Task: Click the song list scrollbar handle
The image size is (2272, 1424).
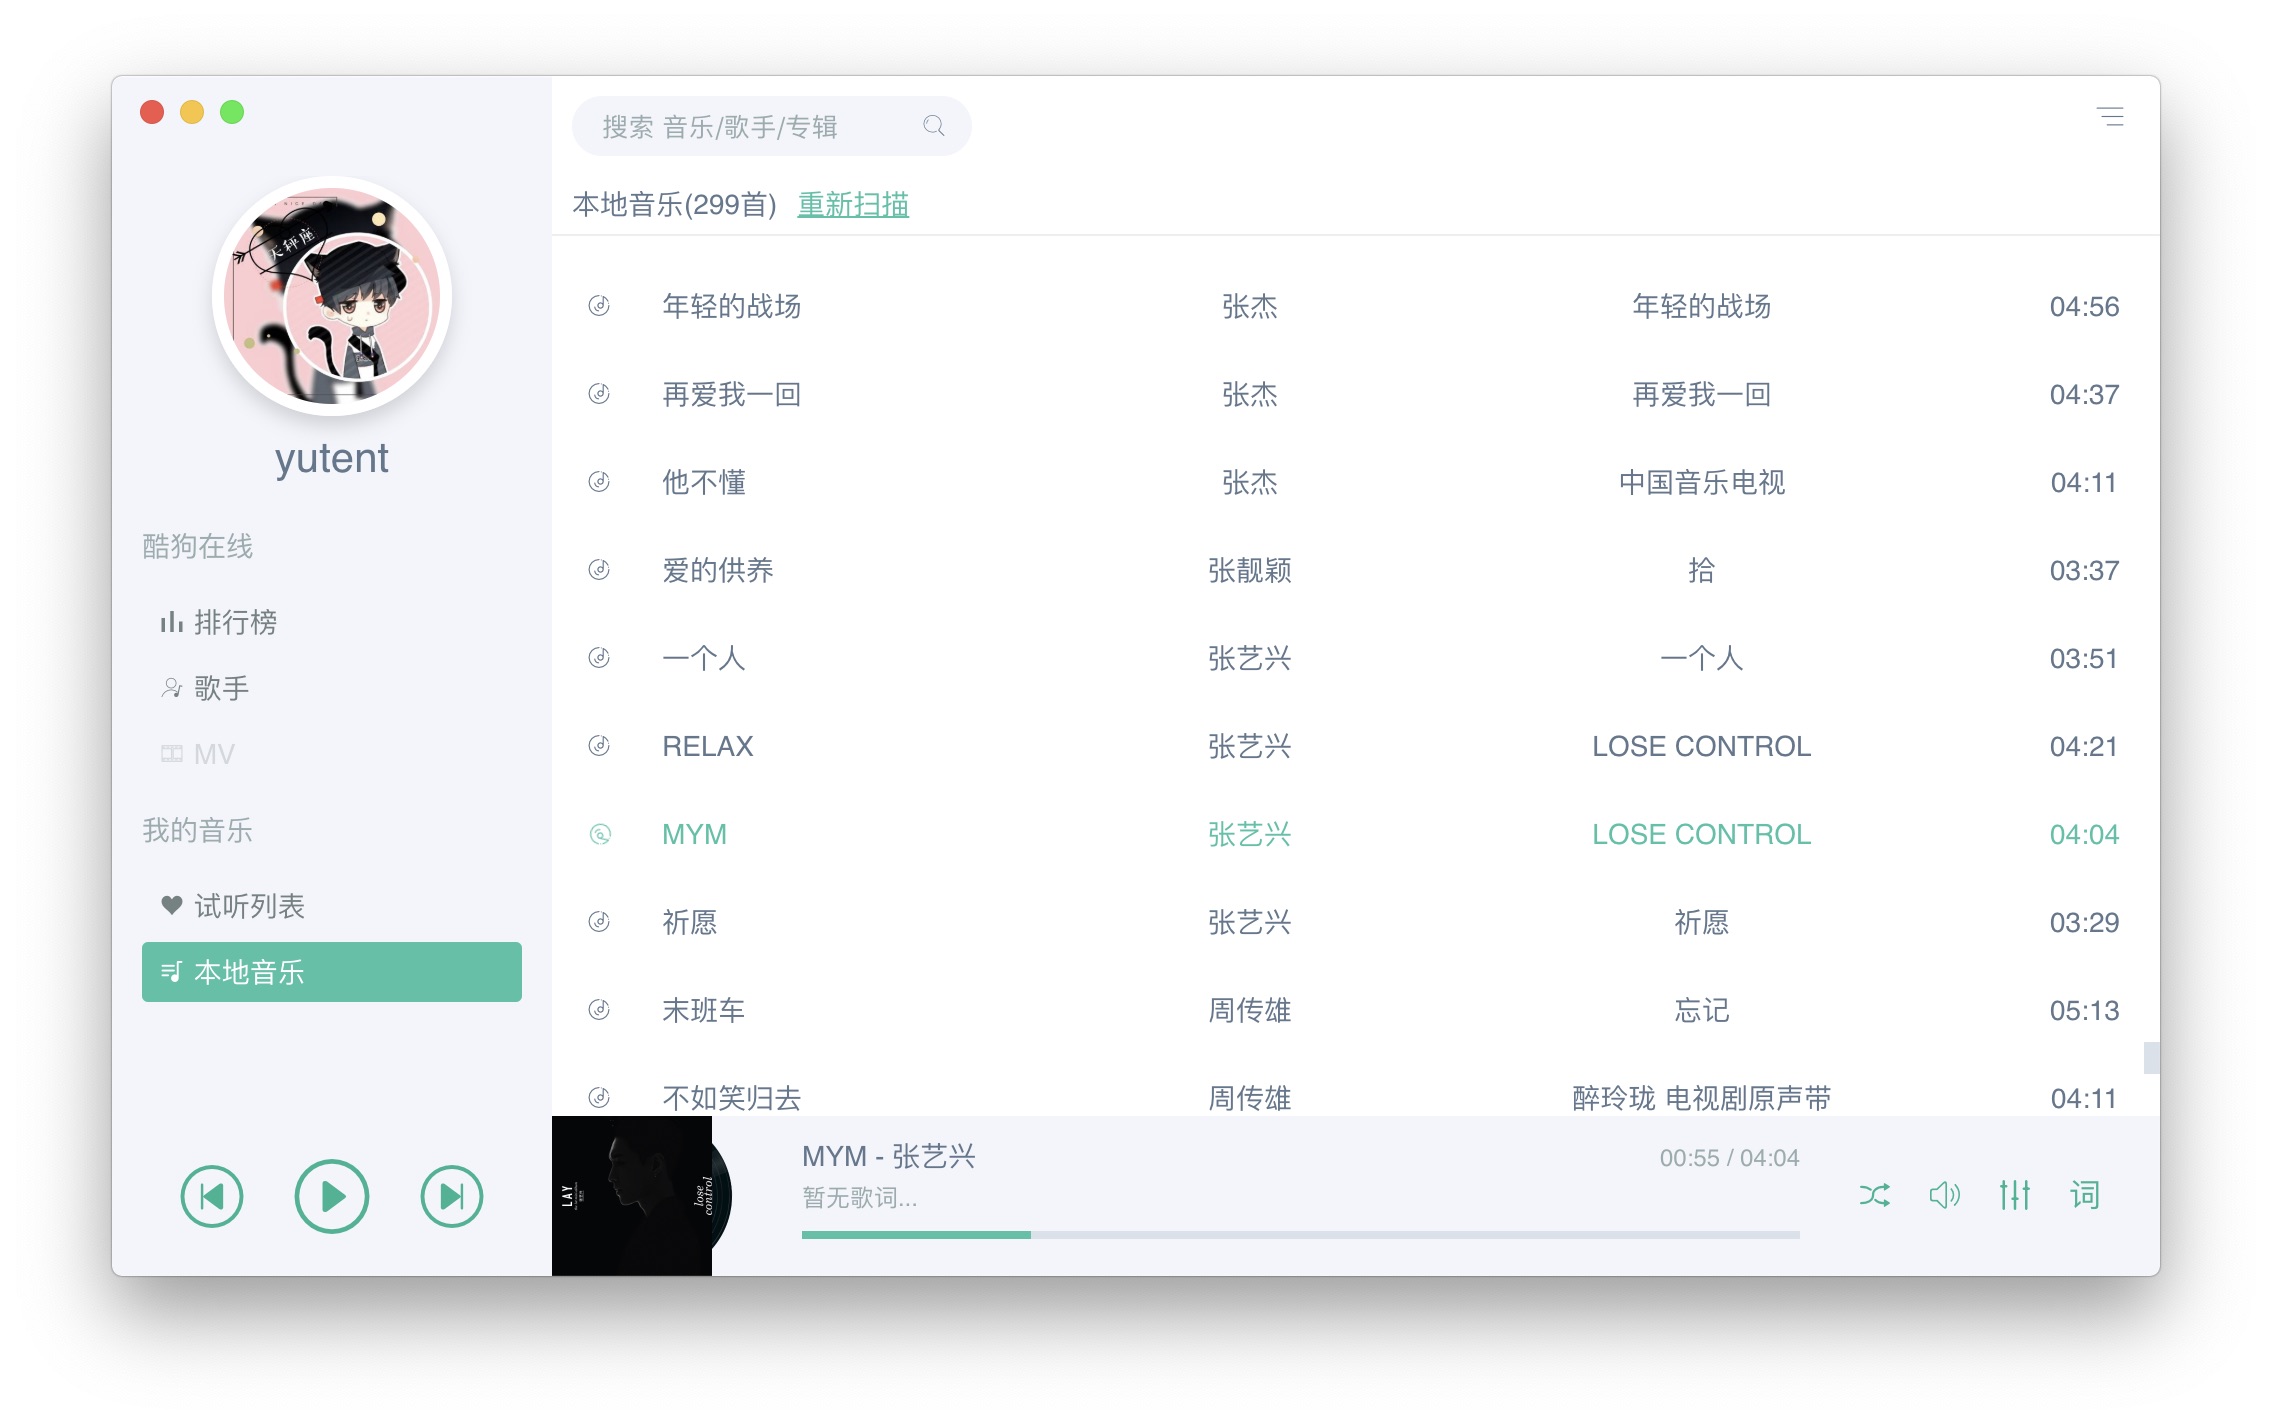Action: click(2150, 1057)
